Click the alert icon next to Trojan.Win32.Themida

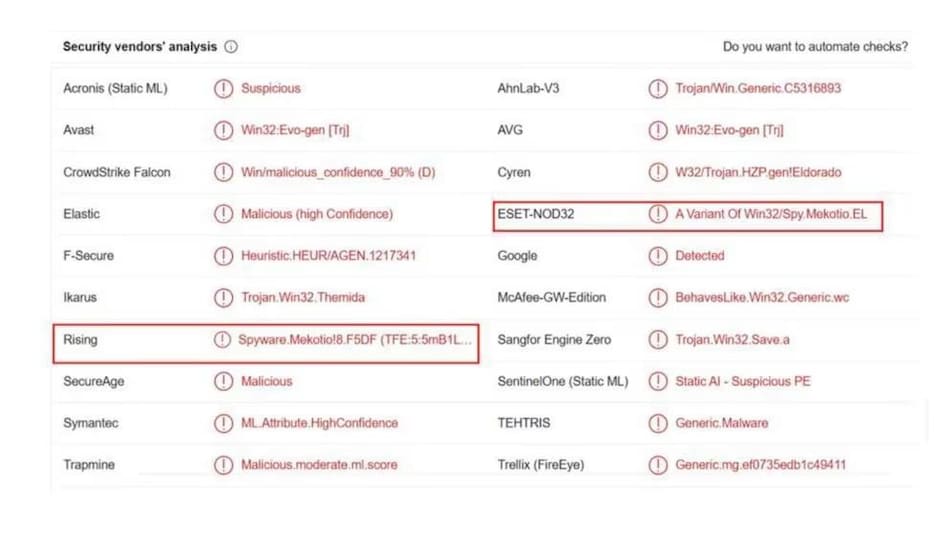pos(223,298)
